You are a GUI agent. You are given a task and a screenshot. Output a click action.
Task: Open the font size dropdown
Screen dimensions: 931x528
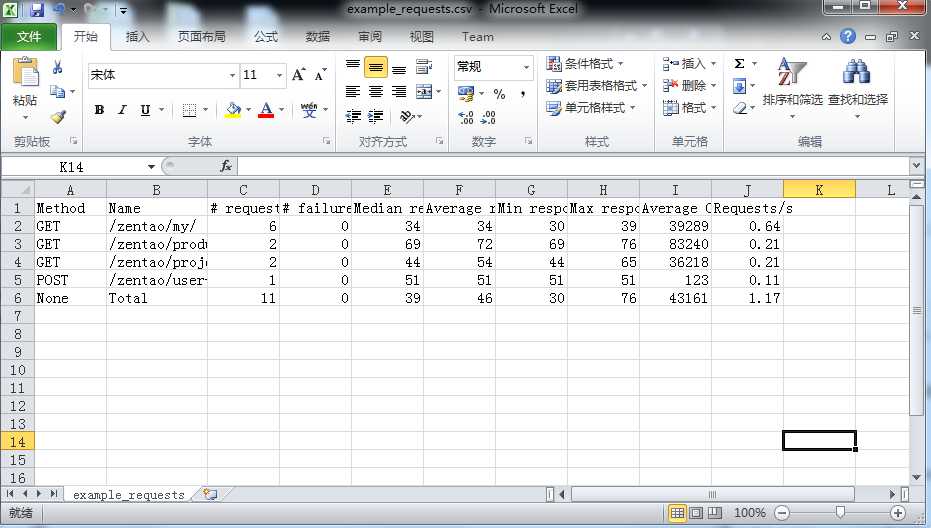click(x=279, y=75)
